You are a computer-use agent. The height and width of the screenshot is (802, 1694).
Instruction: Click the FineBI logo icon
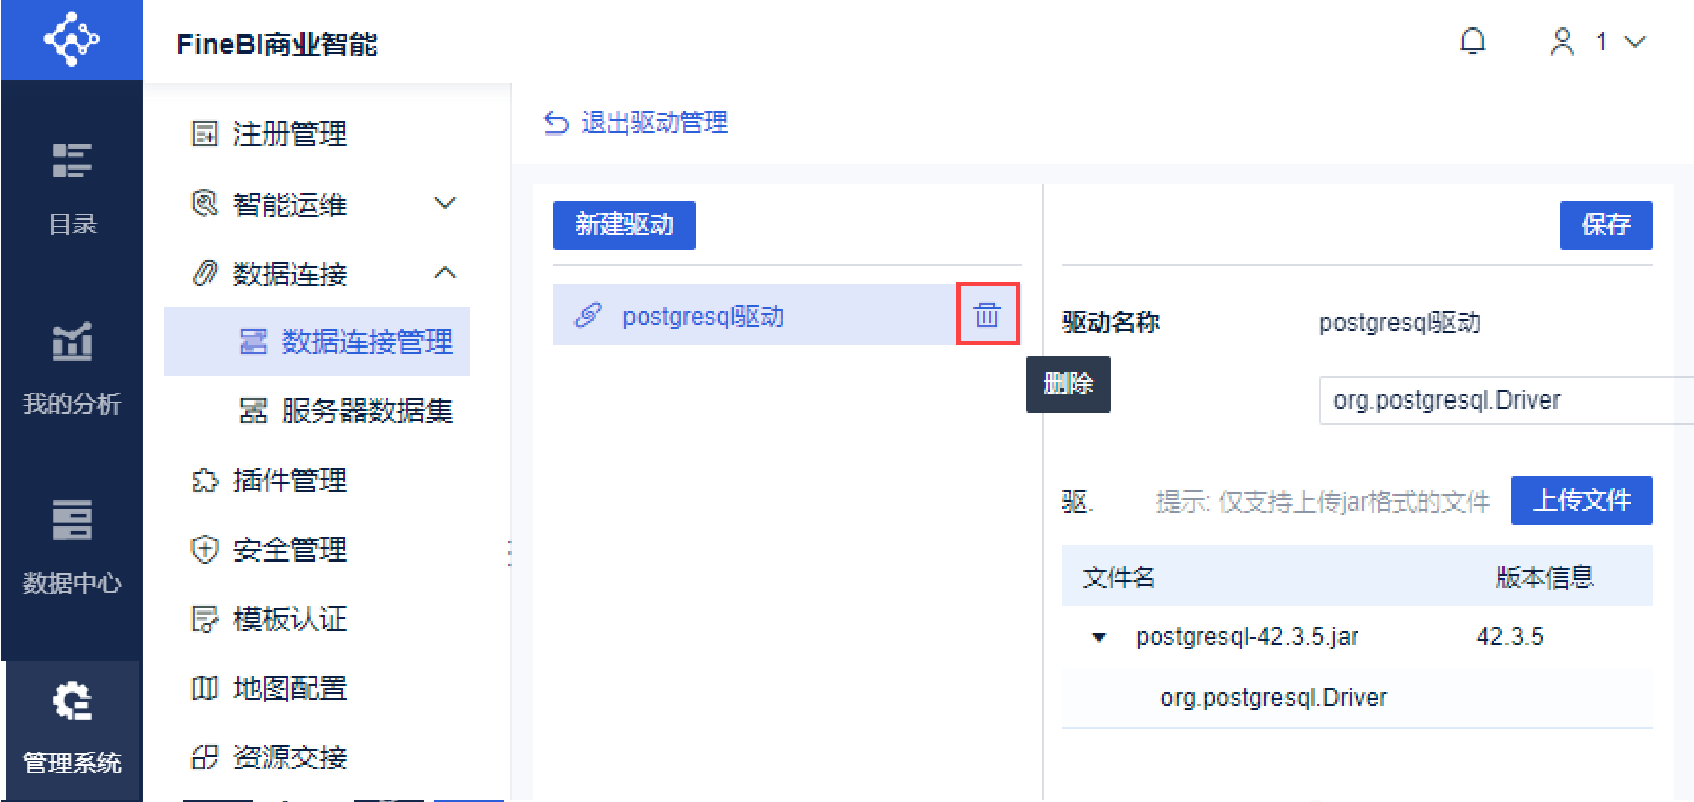pos(71,40)
